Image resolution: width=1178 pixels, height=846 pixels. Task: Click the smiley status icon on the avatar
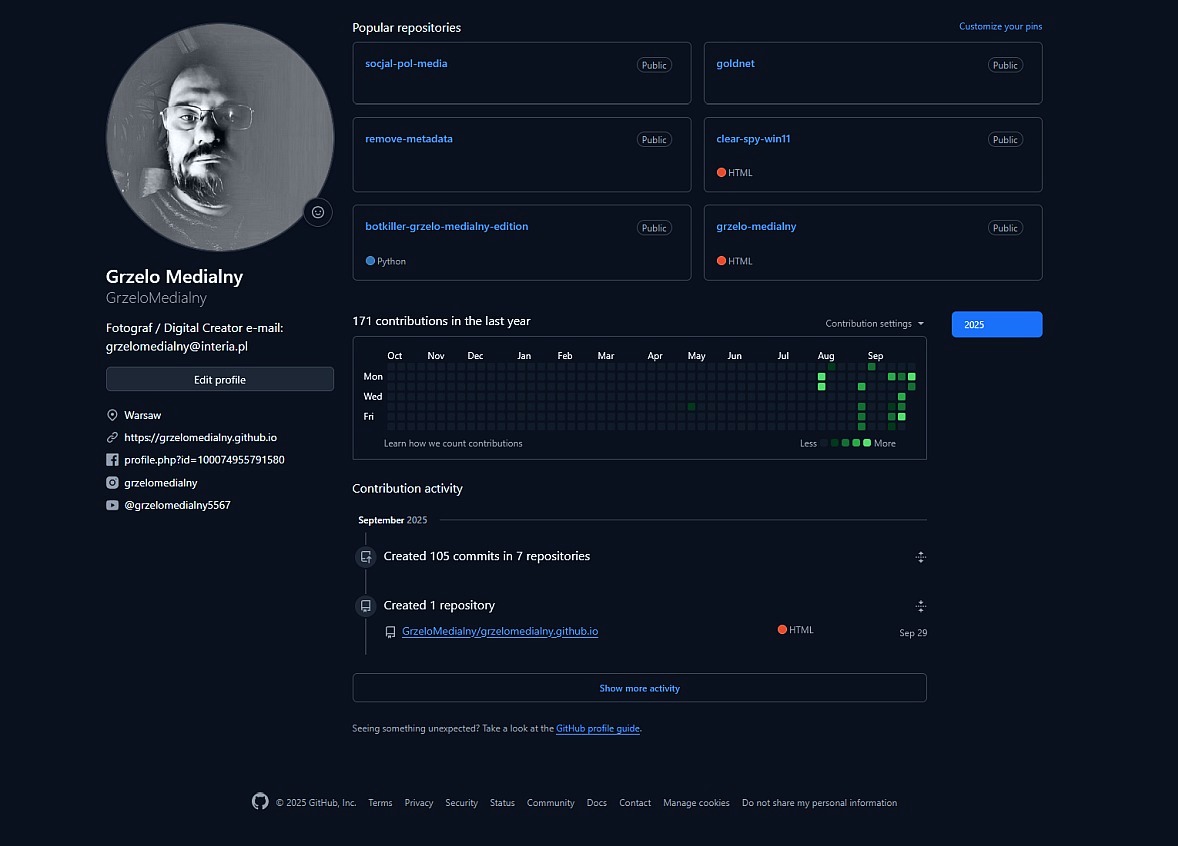[x=318, y=212]
